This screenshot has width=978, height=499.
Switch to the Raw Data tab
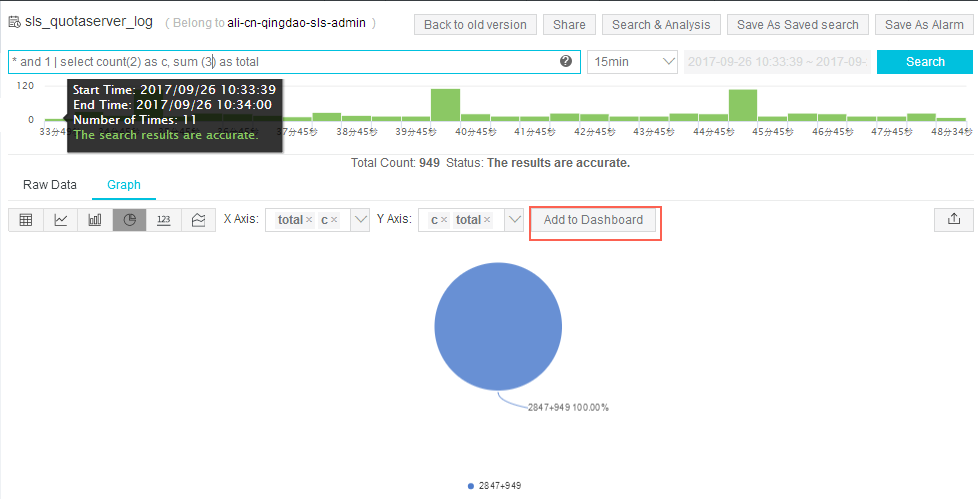pos(50,185)
